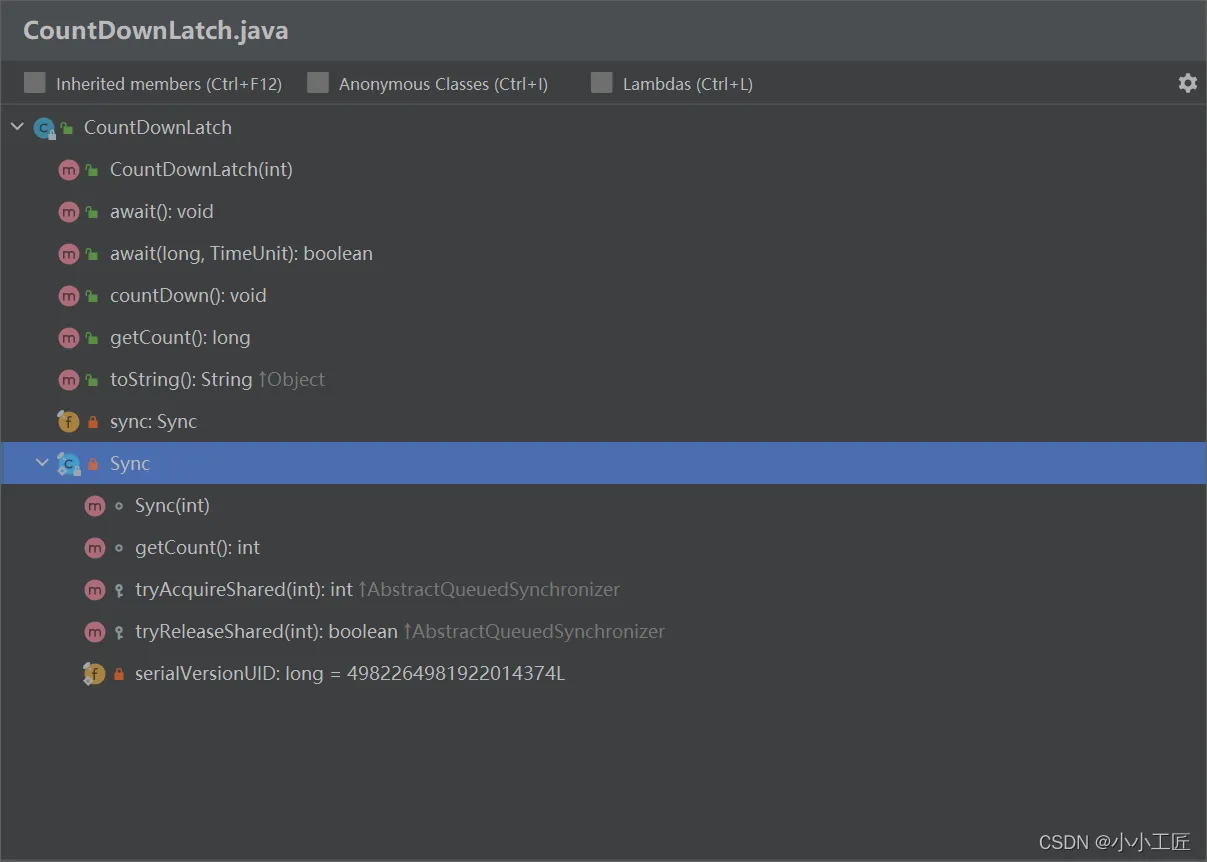This screenshot has width=1207, height=862.
Task: Toggle the Anonymous Classes checkbox
Action: click(x=318, y=83)
